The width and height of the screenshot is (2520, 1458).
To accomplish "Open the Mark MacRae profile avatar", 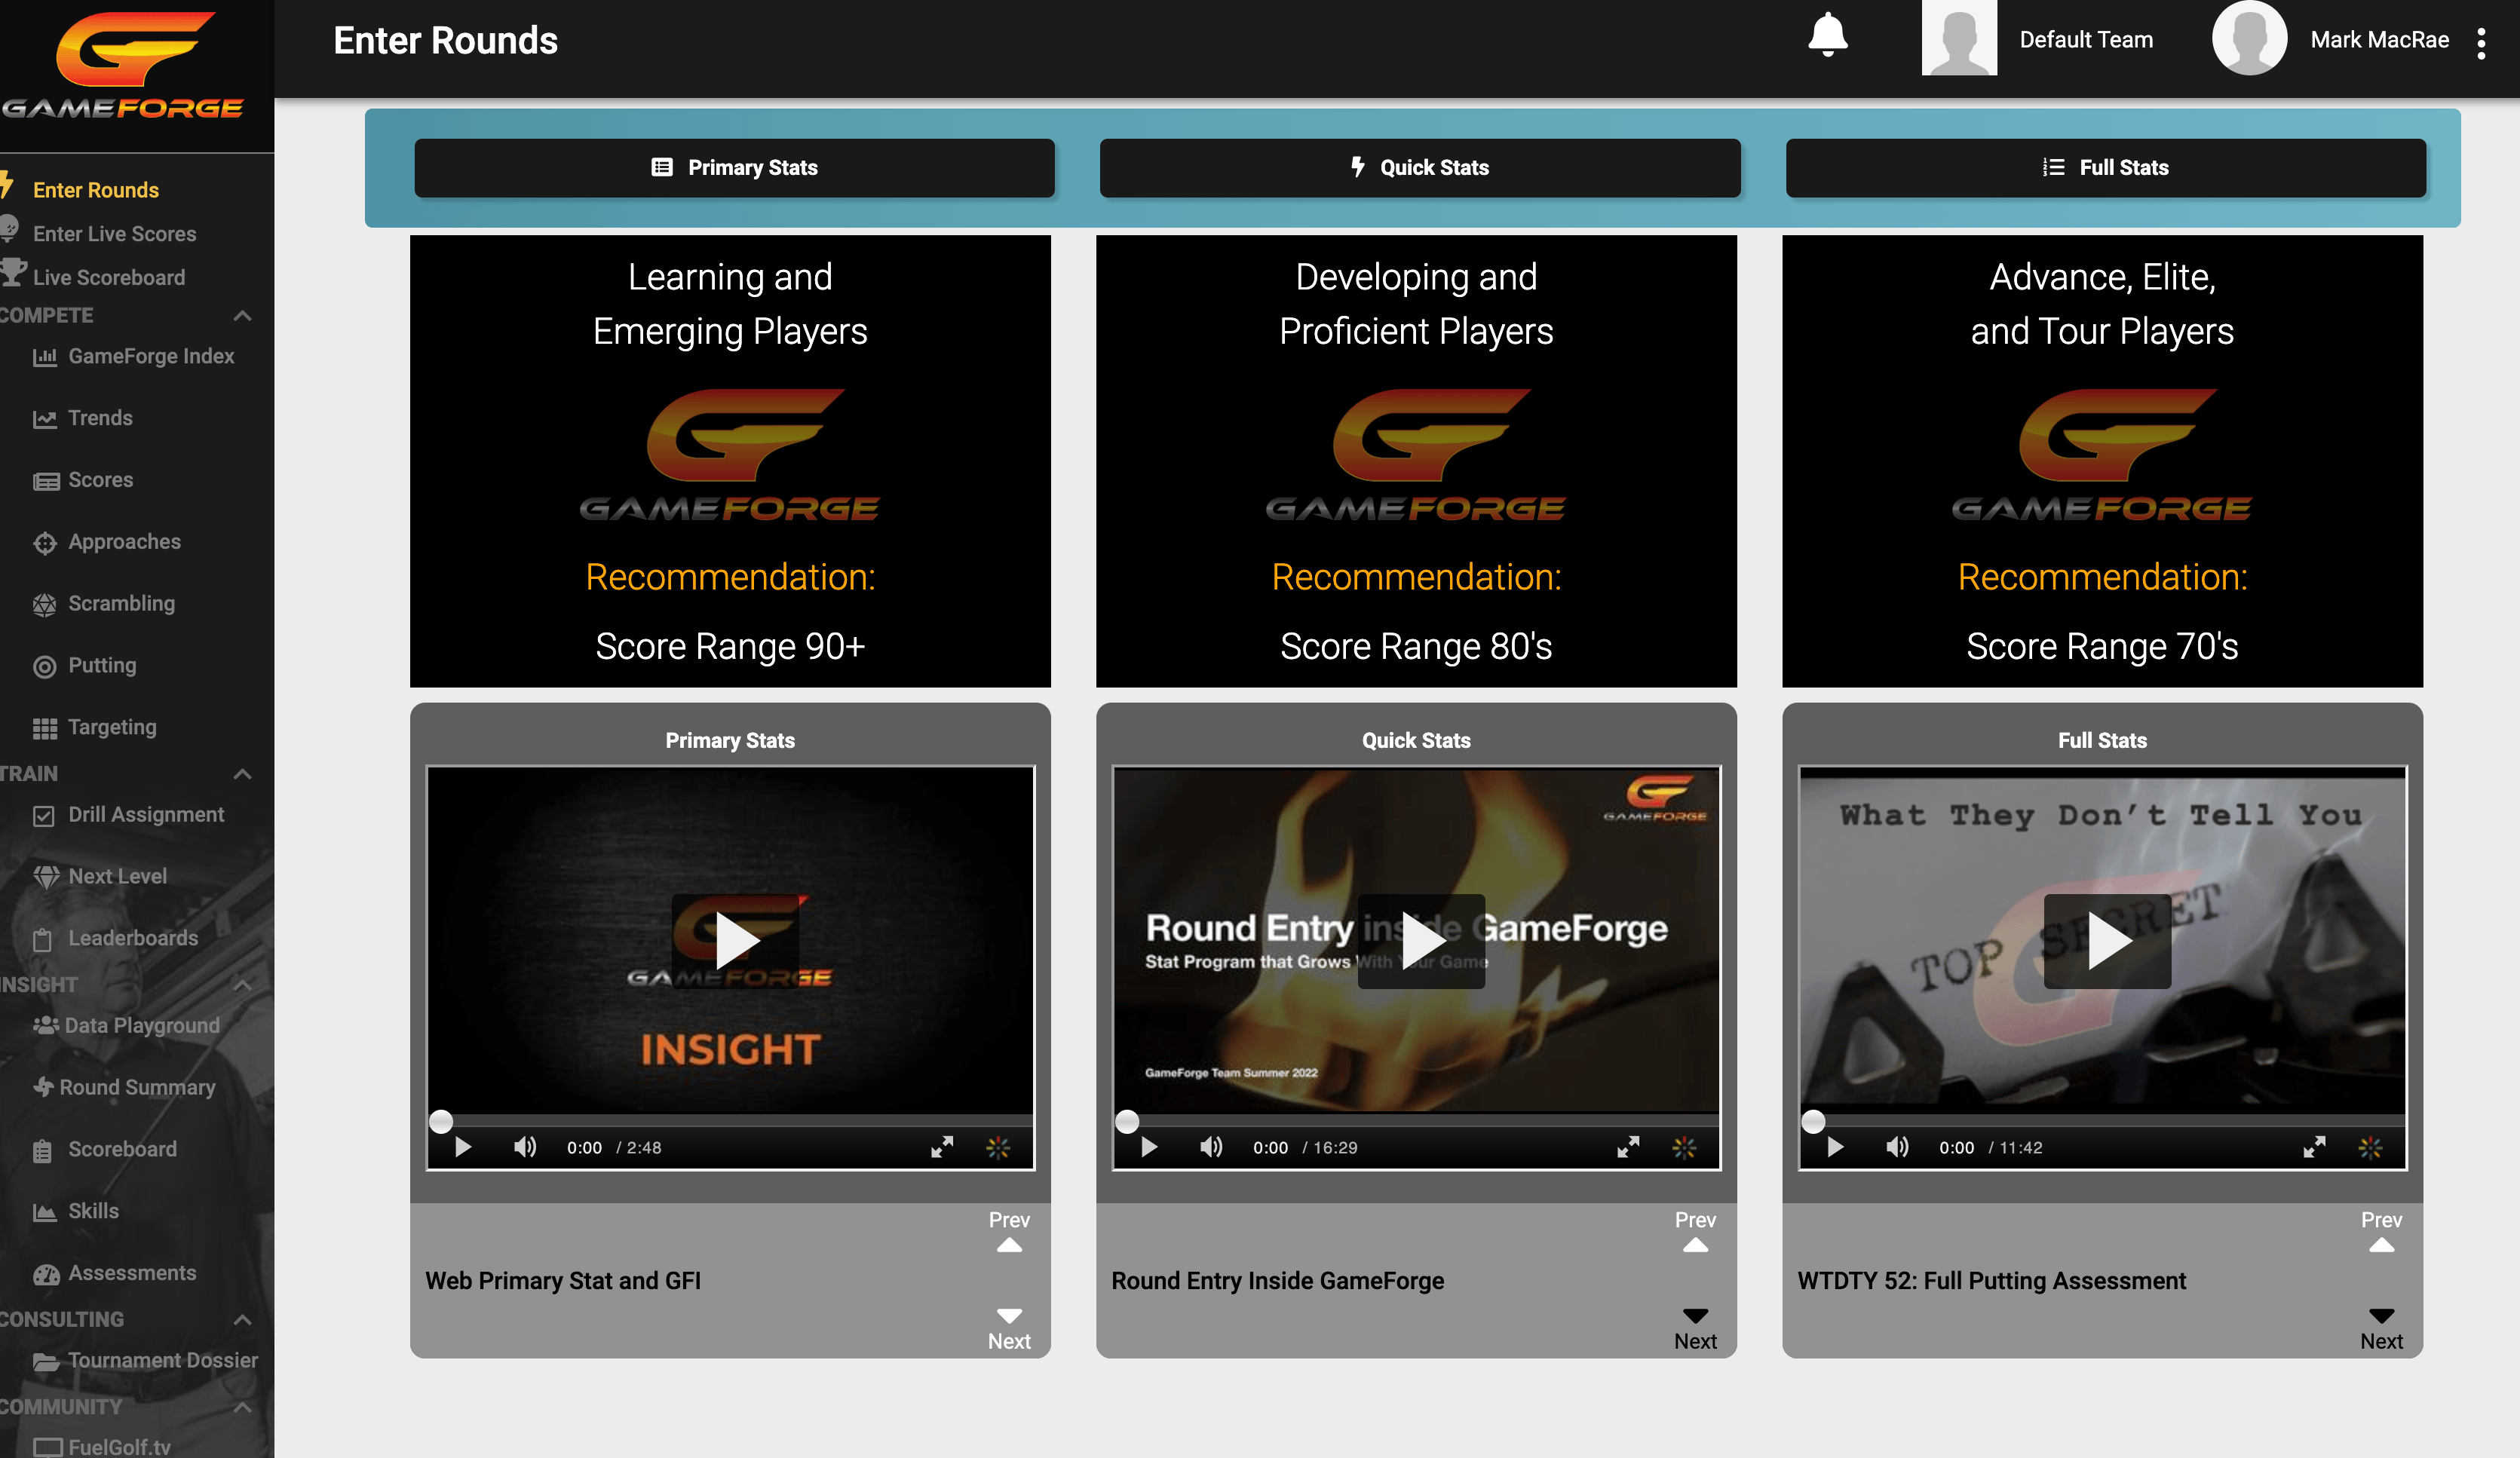I will tap(2249, 38).
